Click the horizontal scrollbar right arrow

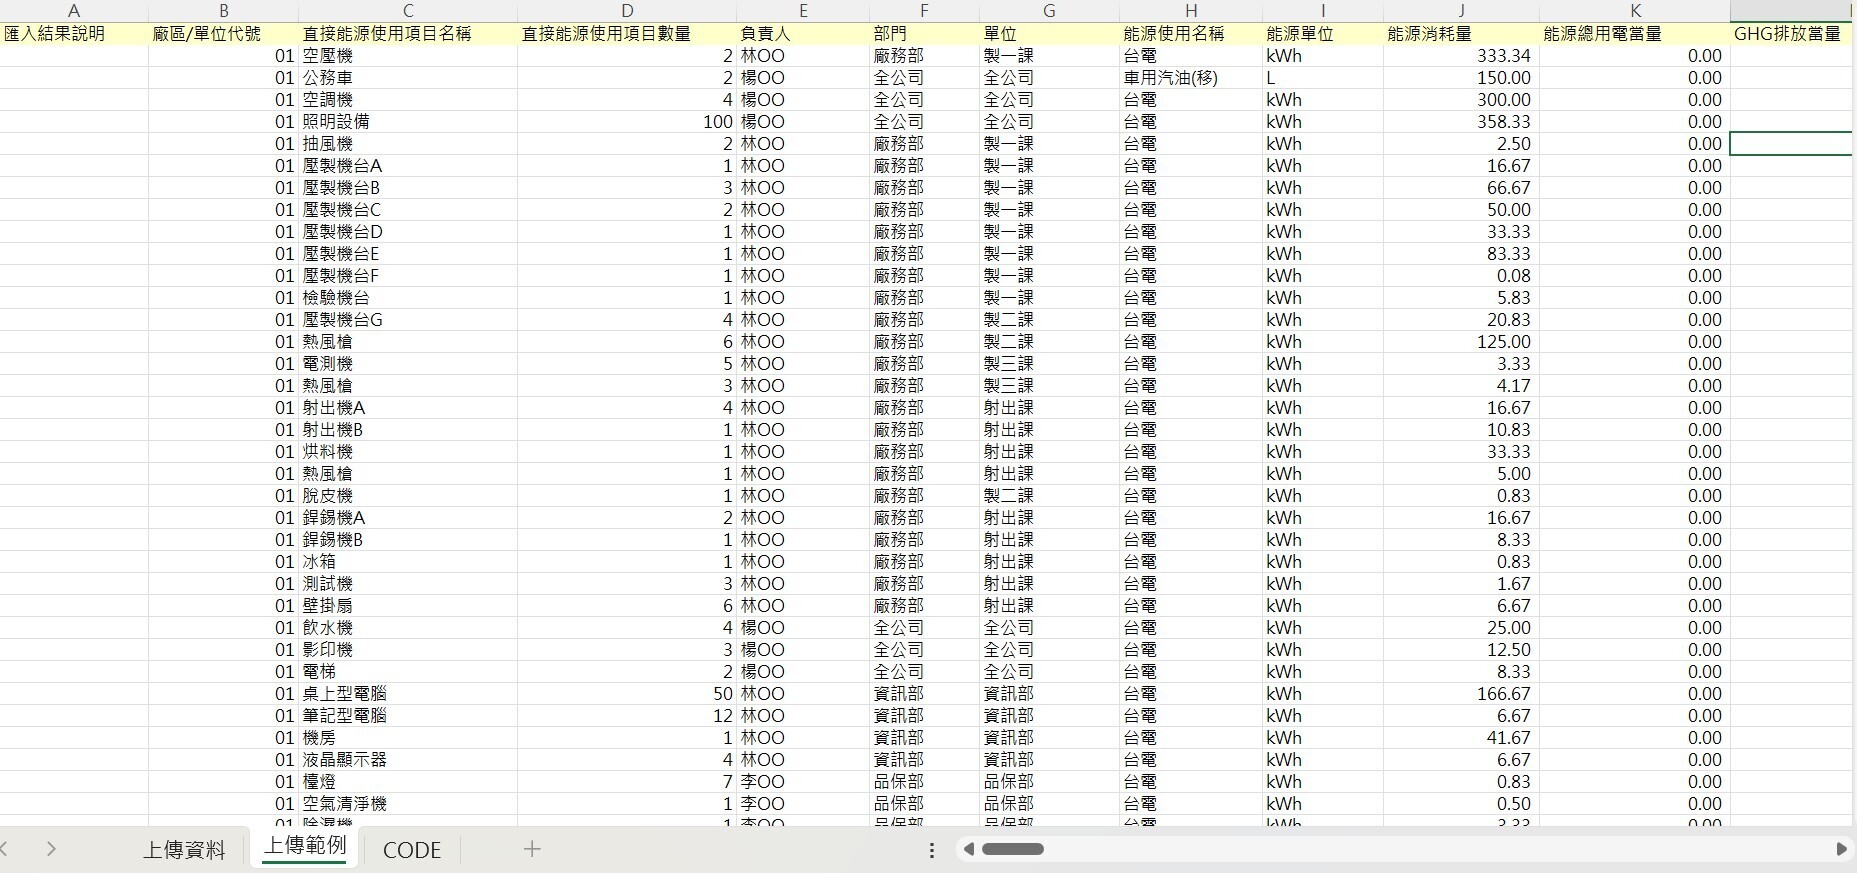click(1842, 849)
